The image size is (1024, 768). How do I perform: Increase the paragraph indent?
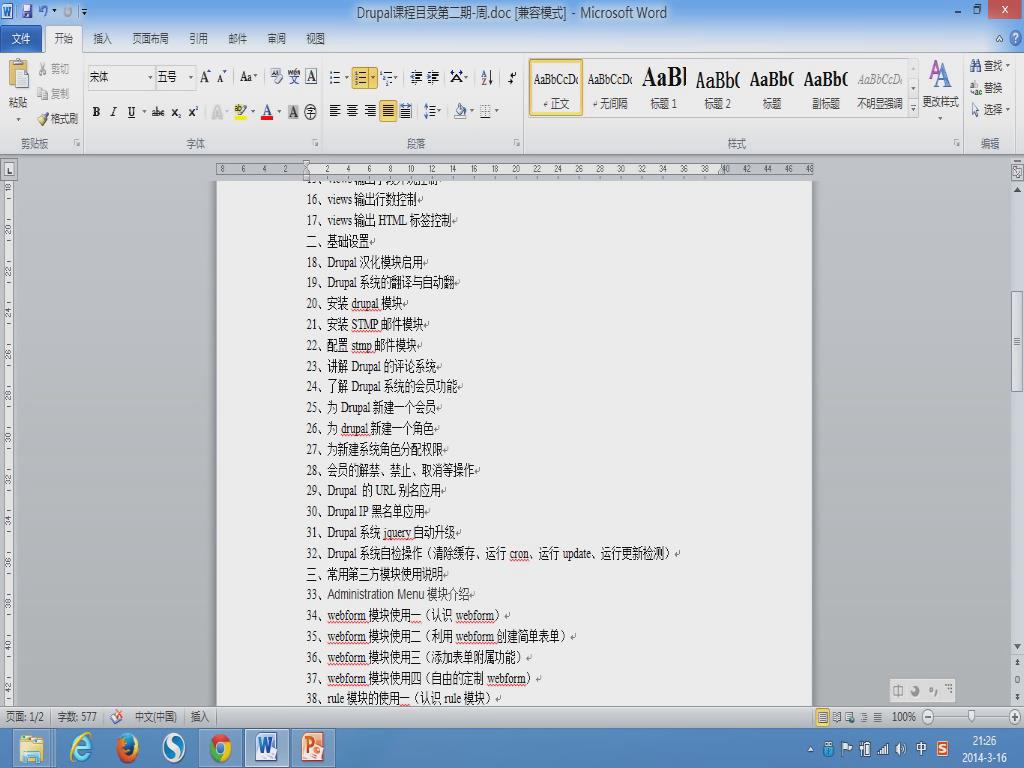[x=432, y=78]
